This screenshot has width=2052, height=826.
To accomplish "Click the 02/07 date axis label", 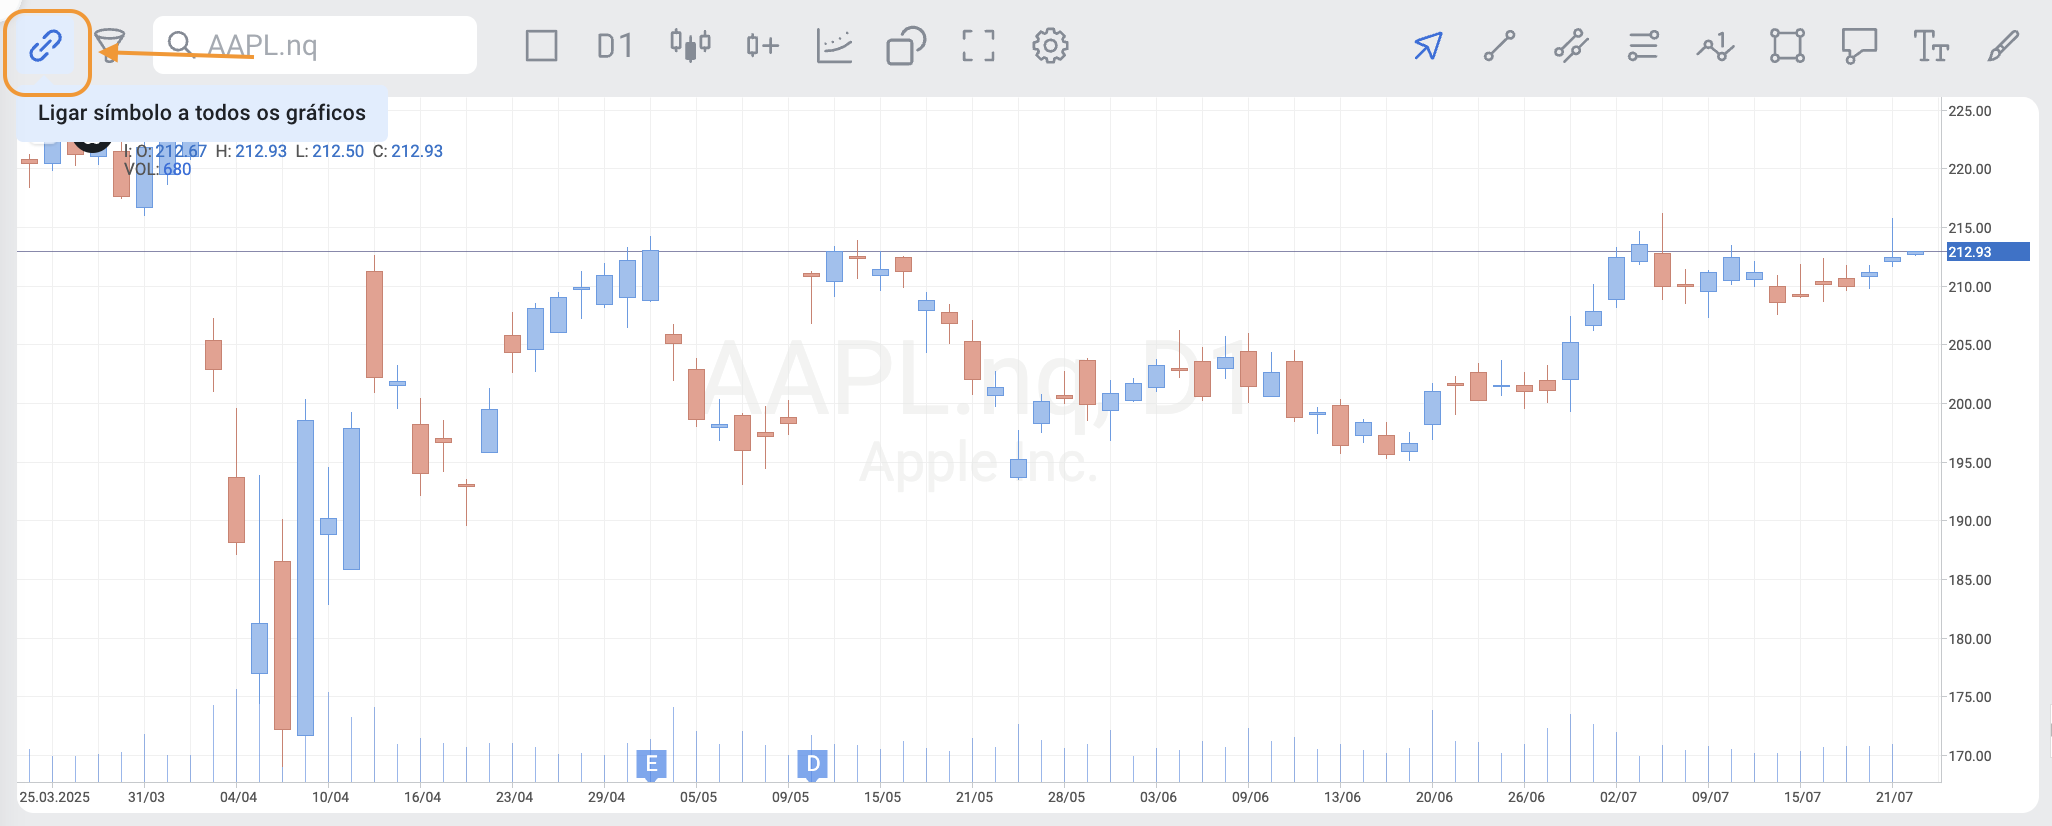I will (1618, 797).
